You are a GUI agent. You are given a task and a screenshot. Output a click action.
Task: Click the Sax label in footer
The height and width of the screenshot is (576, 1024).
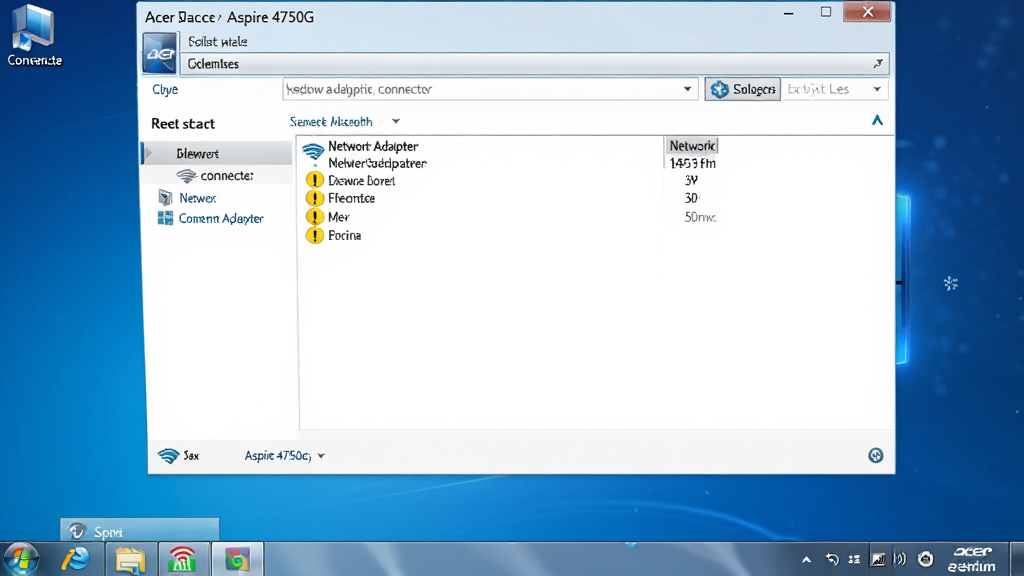point(191,456)
